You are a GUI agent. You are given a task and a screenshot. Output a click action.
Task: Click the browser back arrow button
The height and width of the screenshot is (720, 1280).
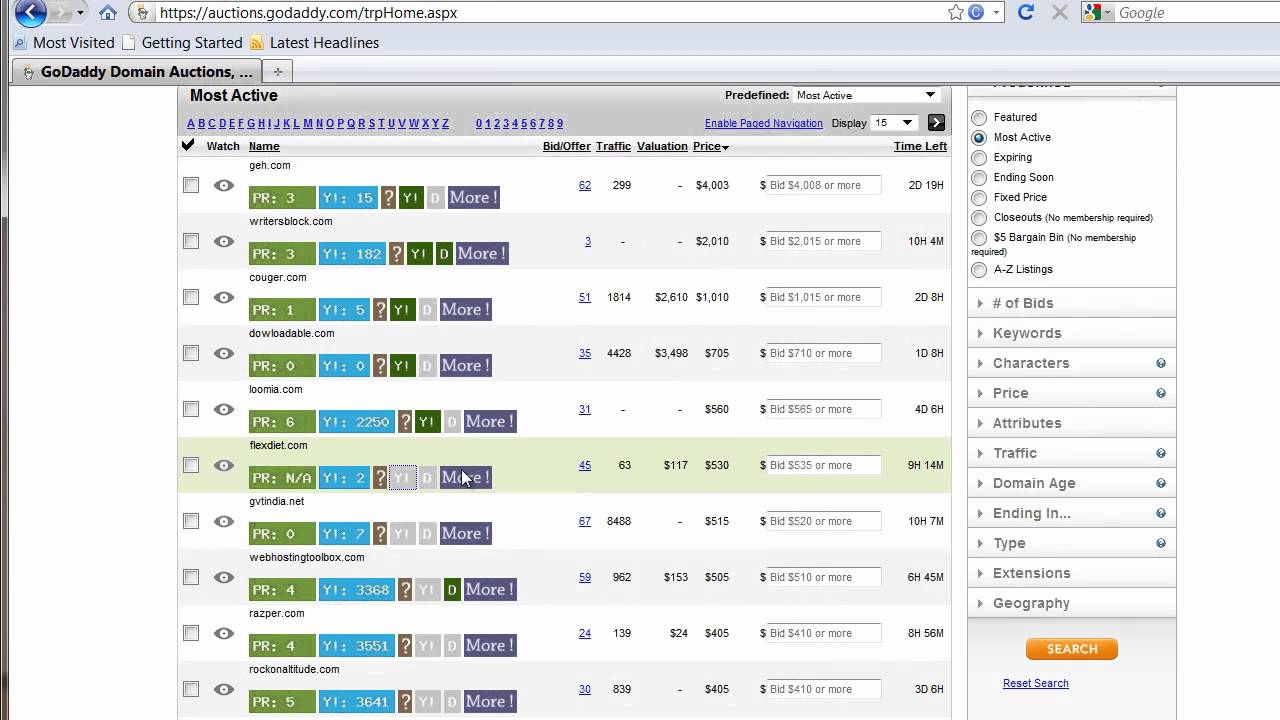(29, 13)
